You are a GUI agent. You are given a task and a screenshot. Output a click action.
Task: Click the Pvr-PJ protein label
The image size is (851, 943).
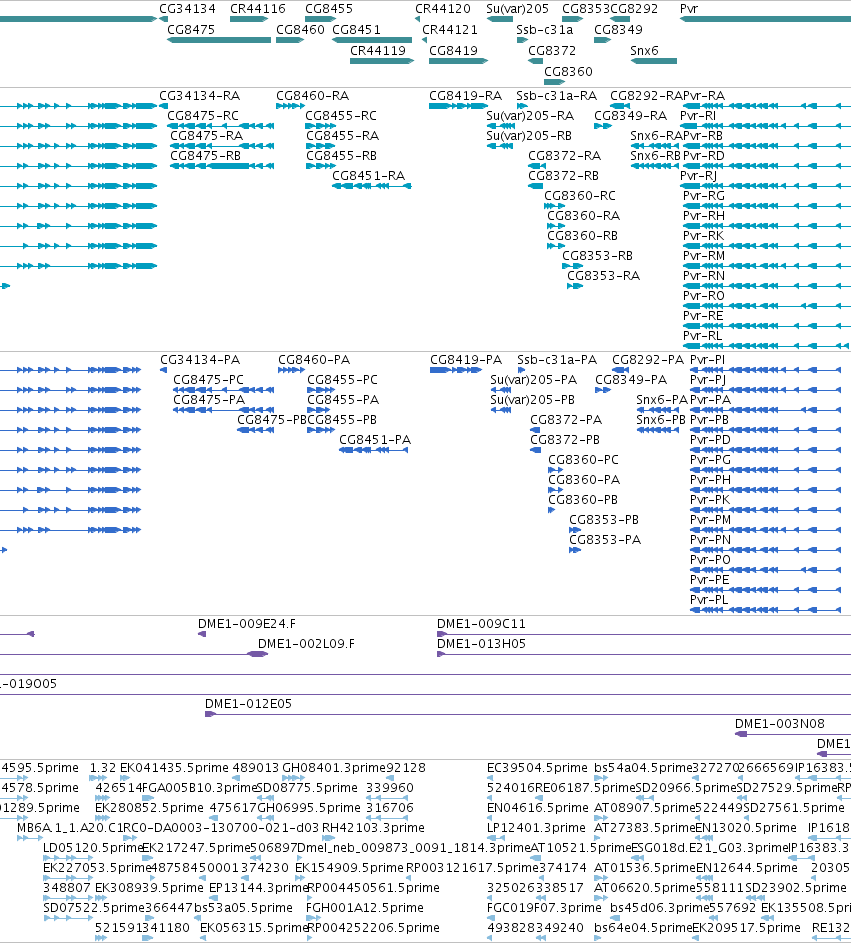(x=708, y=380)
